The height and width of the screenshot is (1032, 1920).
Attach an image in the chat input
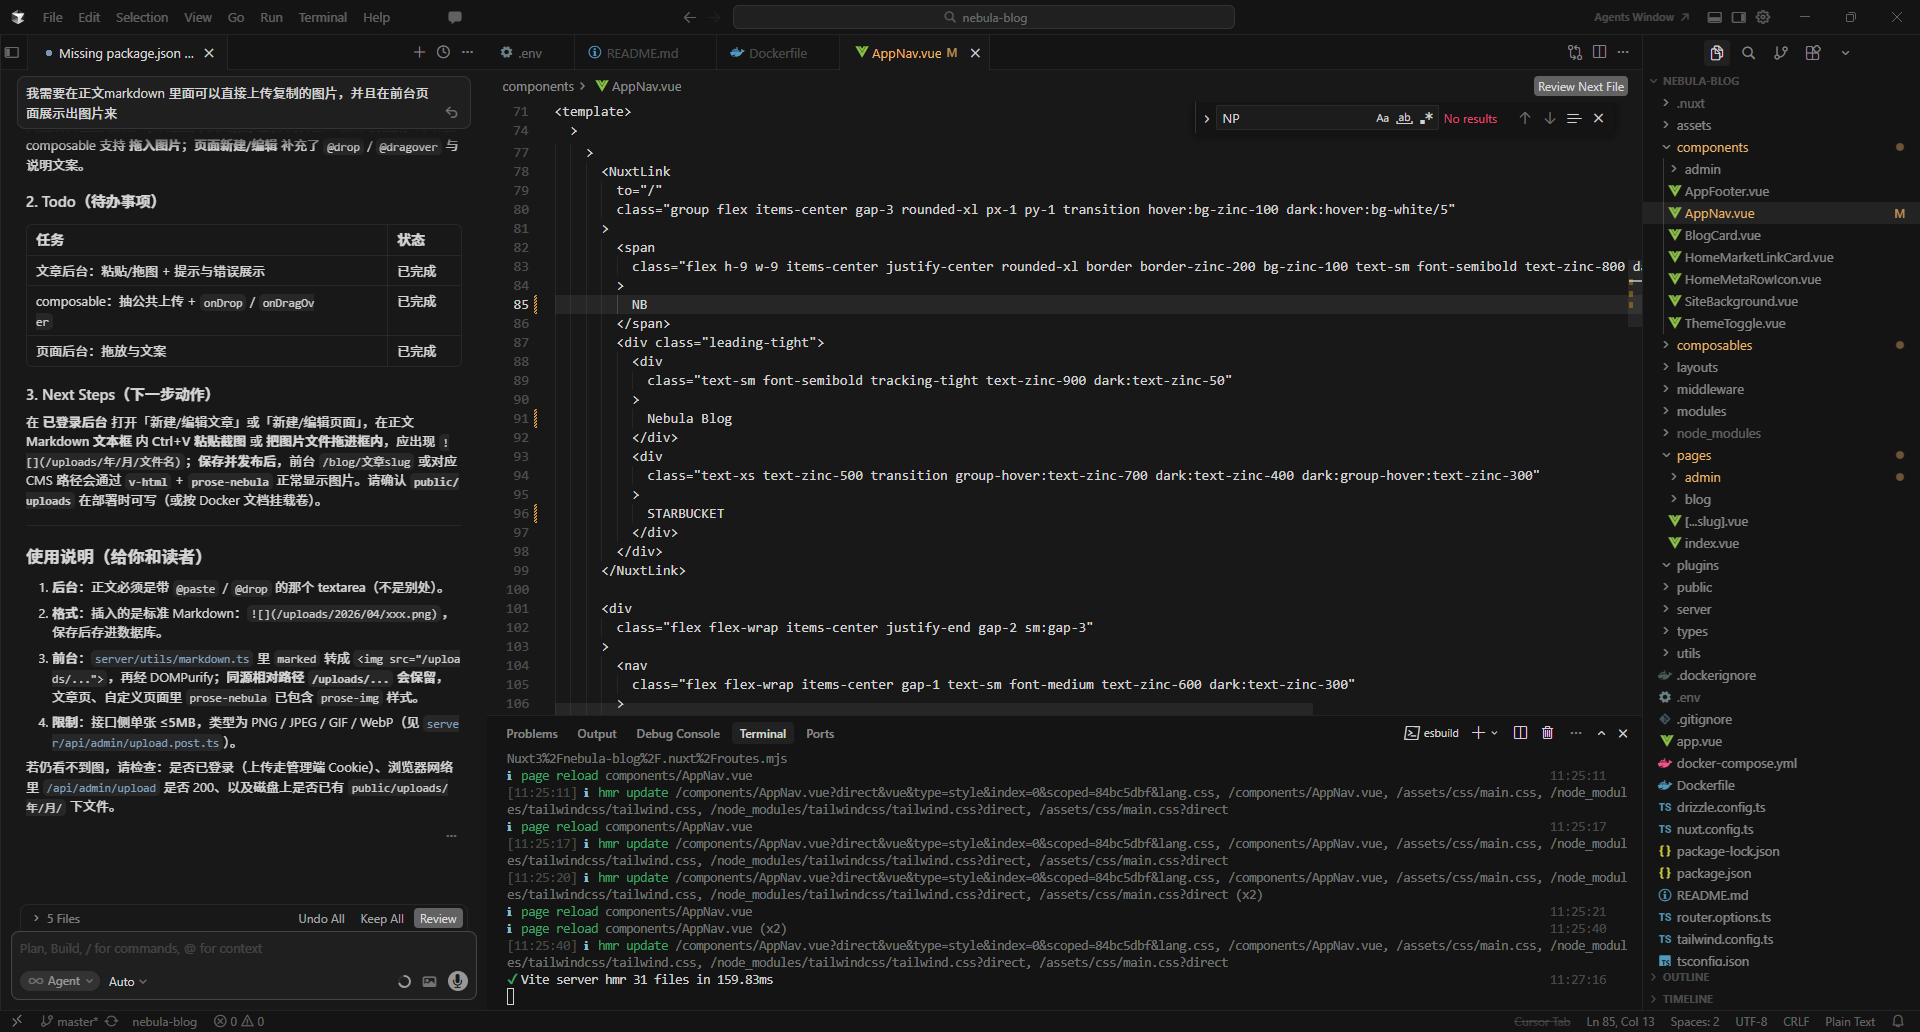tap(429, 981)
